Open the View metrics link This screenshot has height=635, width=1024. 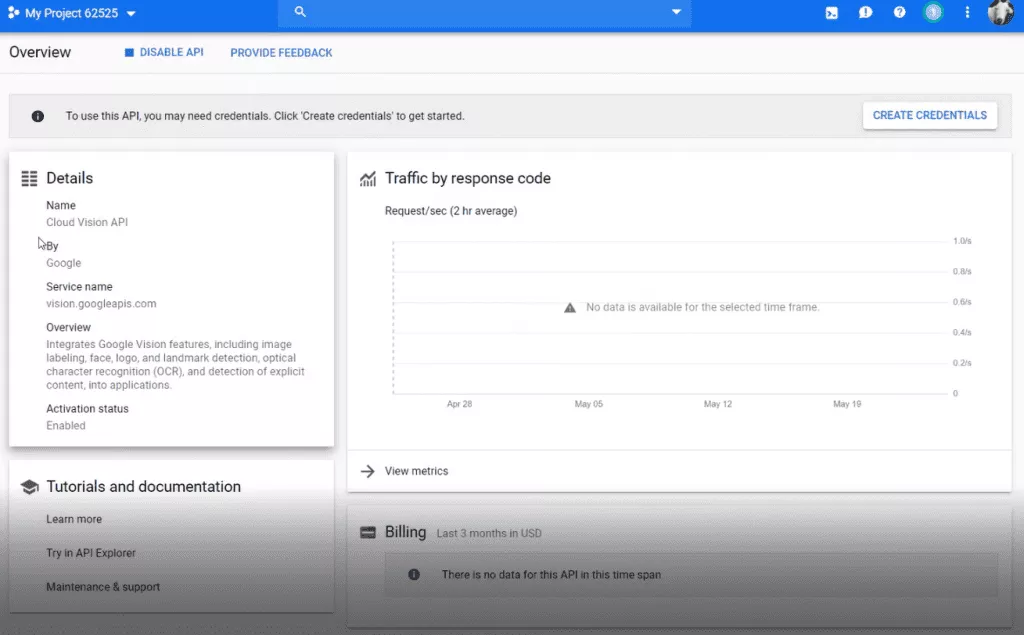click(416, 471)
